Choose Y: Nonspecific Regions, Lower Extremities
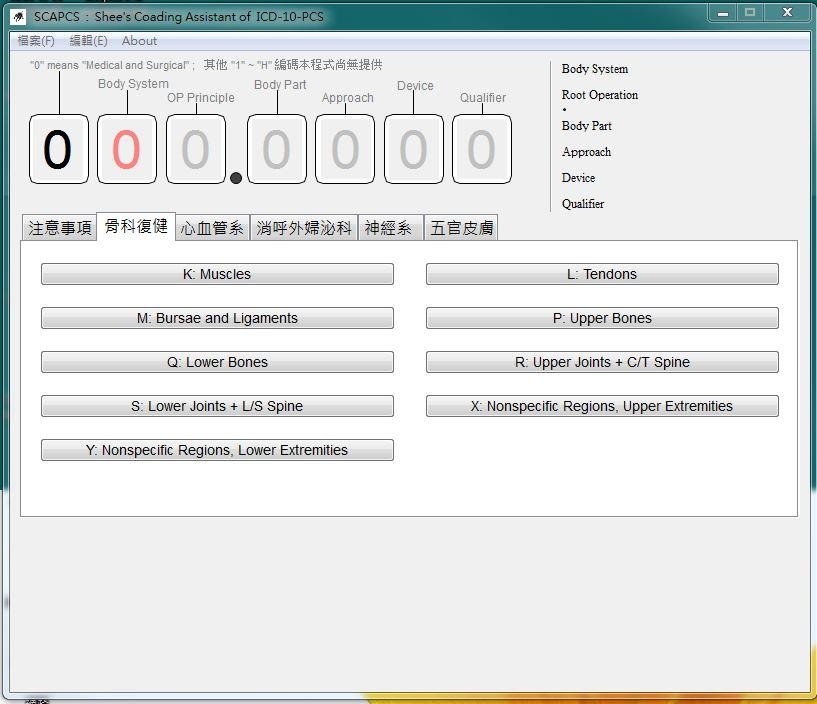Viewport: 817px width, 704px height. click(x=217, y=450)
